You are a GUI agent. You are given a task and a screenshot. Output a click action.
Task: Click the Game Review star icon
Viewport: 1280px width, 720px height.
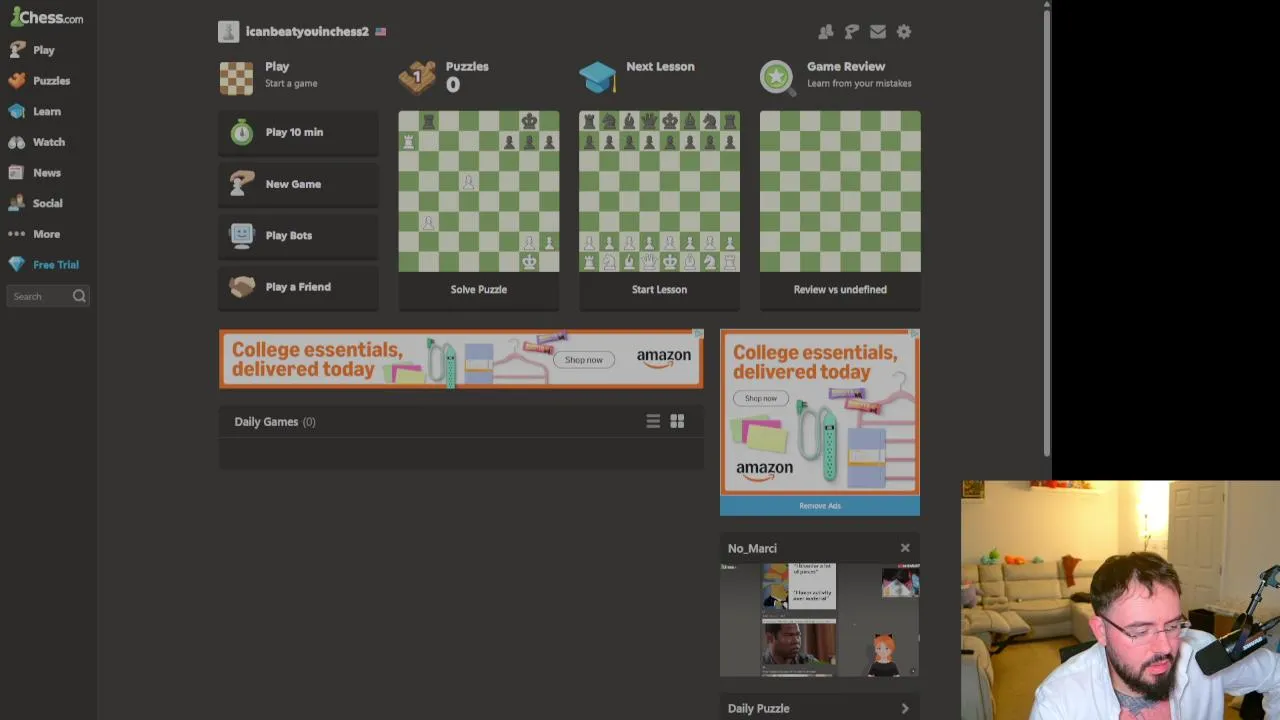777,77
